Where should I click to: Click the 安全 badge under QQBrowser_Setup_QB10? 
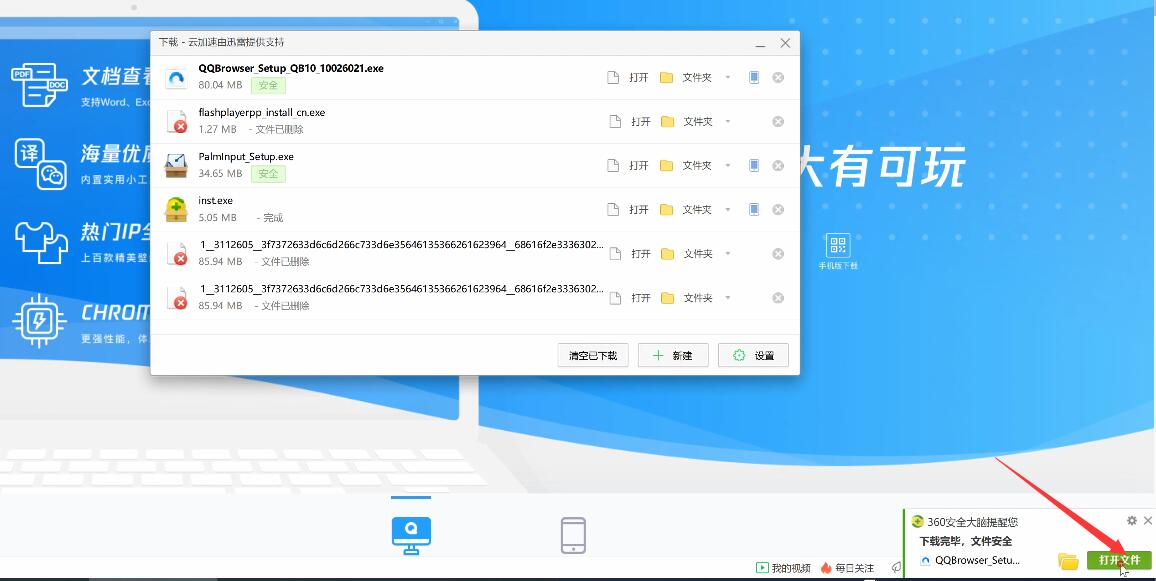point(268,86)
